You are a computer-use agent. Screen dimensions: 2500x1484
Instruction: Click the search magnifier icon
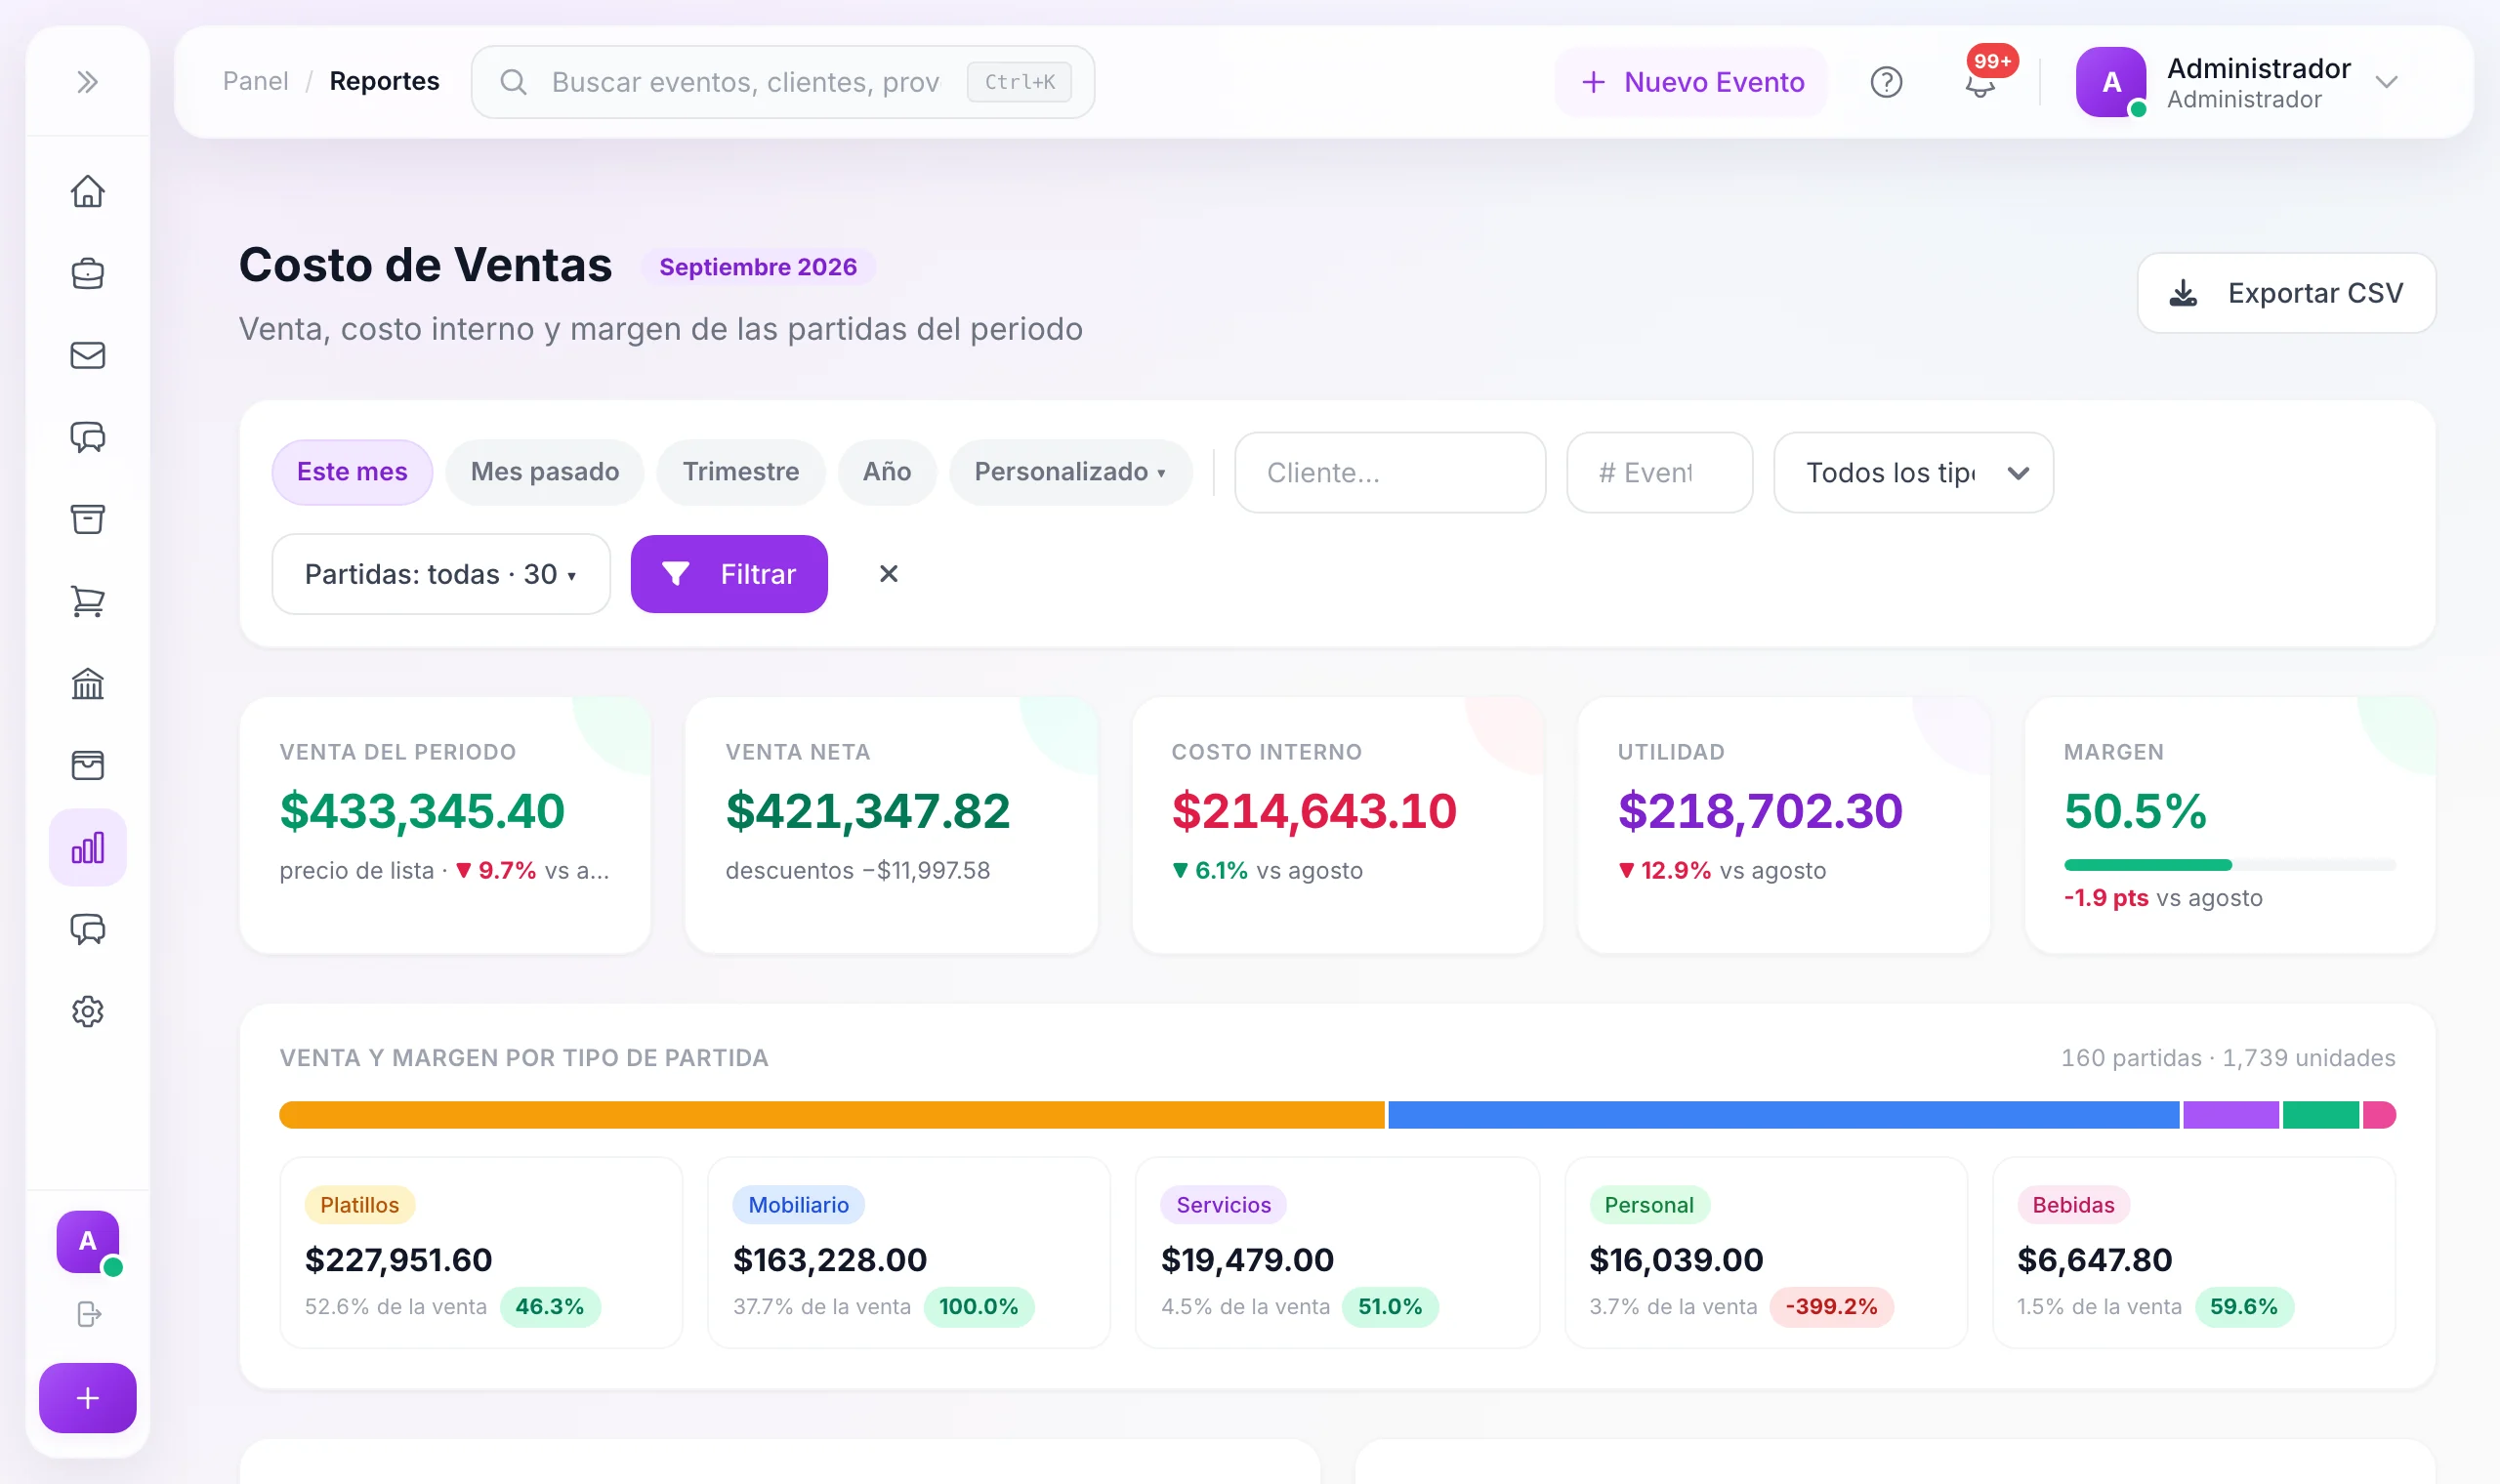click(513, 82)
